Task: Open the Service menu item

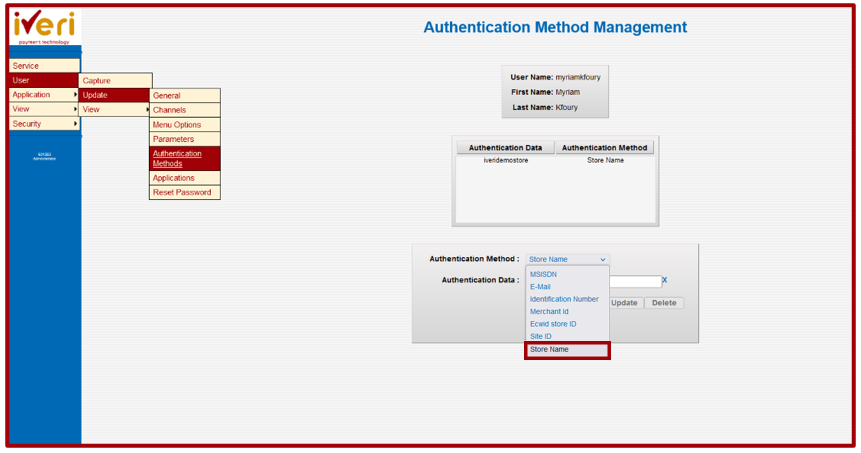Action: (26, 66)
